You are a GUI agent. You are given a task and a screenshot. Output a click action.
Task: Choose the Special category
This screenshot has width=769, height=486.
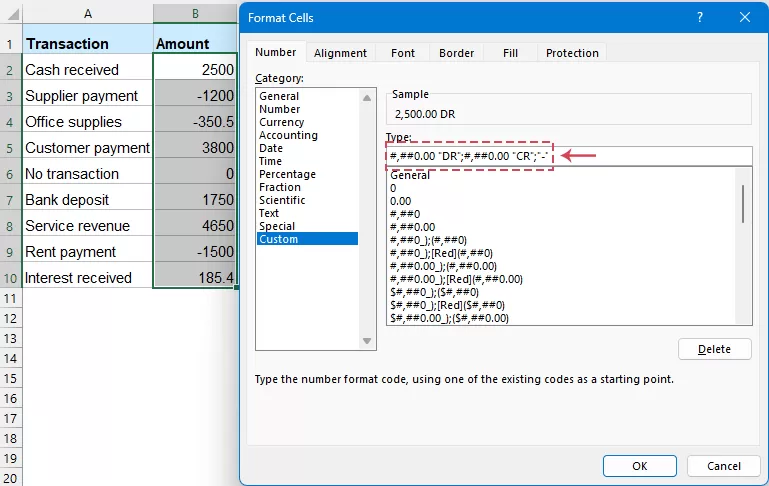(x=307, y=226)
